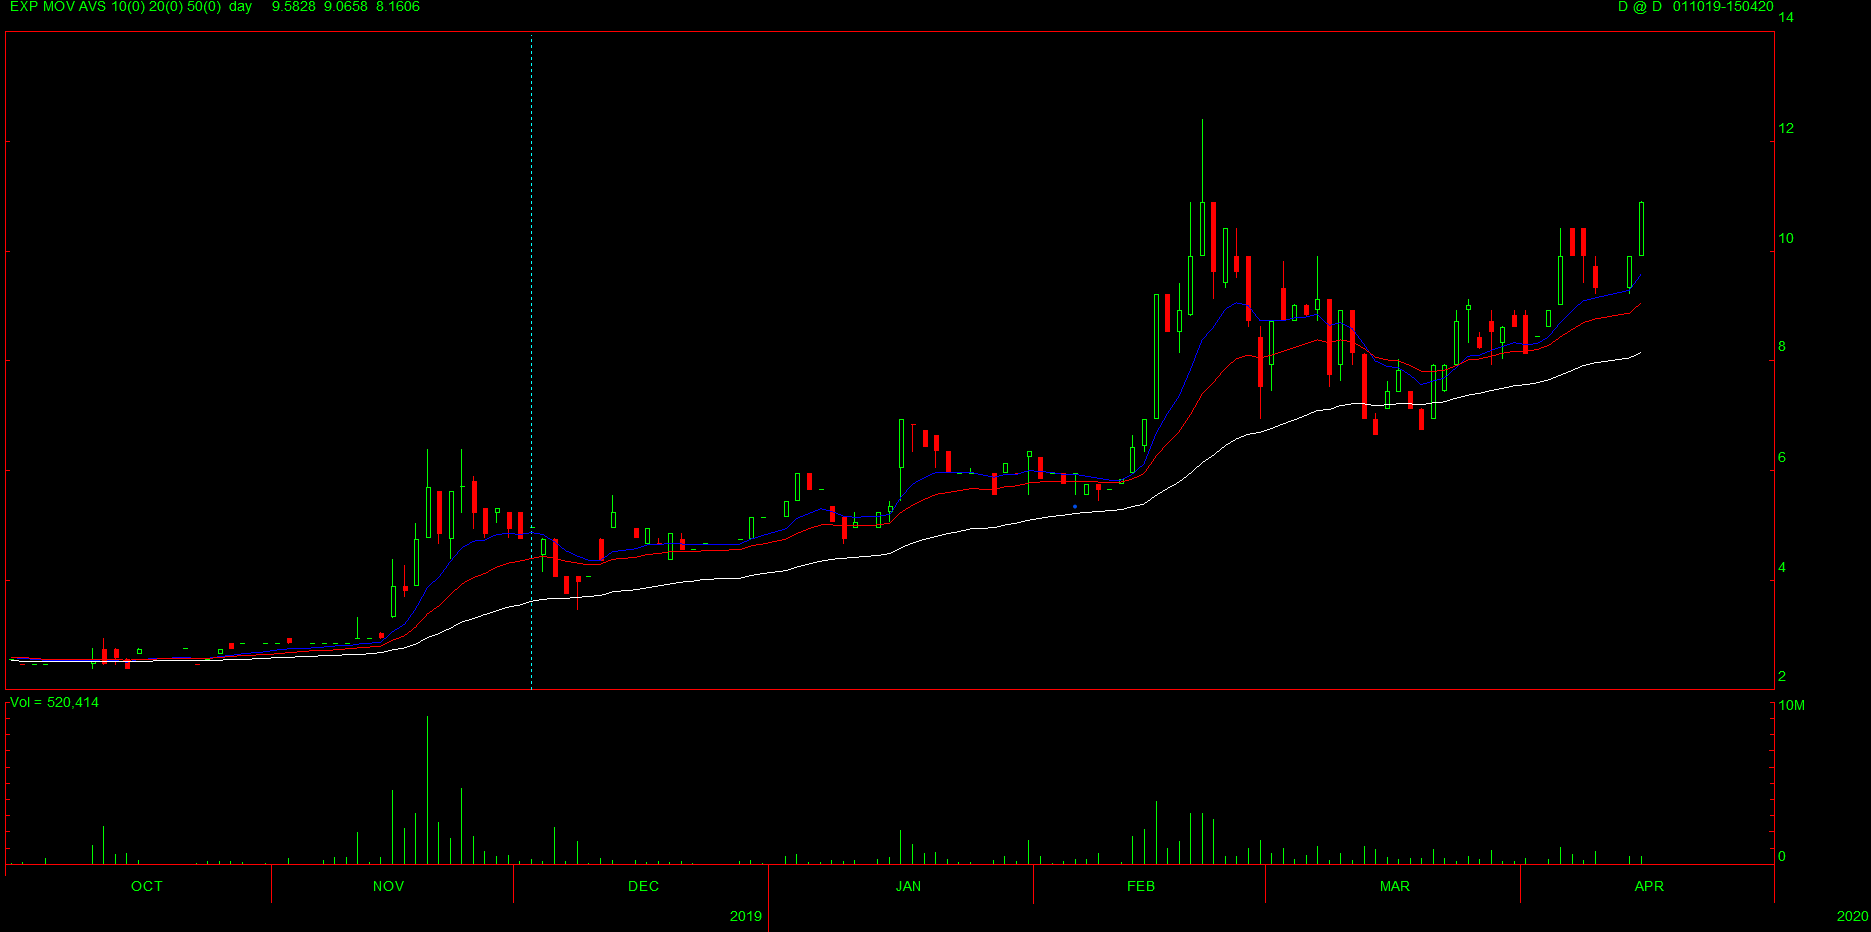This screenshot has height=932, width=1871.
Task: Click the price axis label 4
Action: pyautogui.click(x=1782, y=567)
